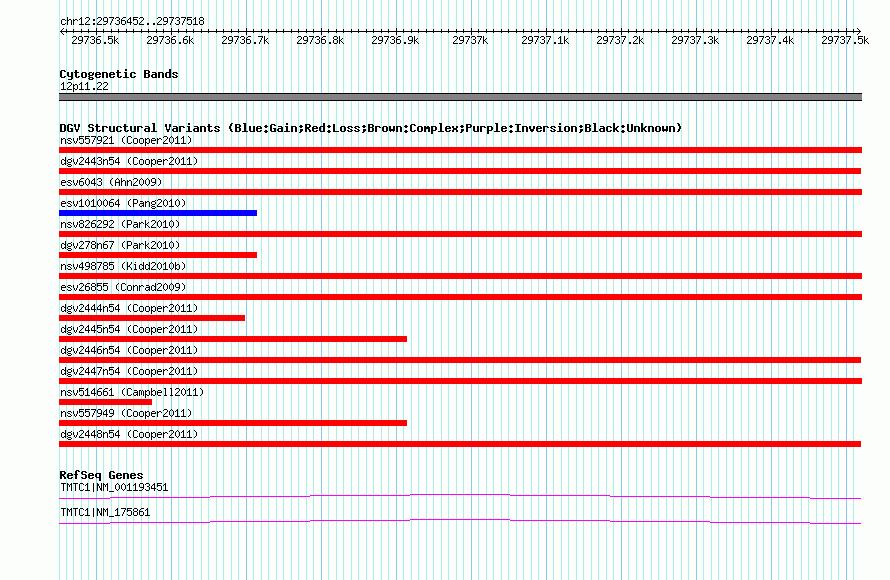The image size is (890, 580).
Task: Select the chr12:29736452..29737518 region label
Action: pos(132,21)
